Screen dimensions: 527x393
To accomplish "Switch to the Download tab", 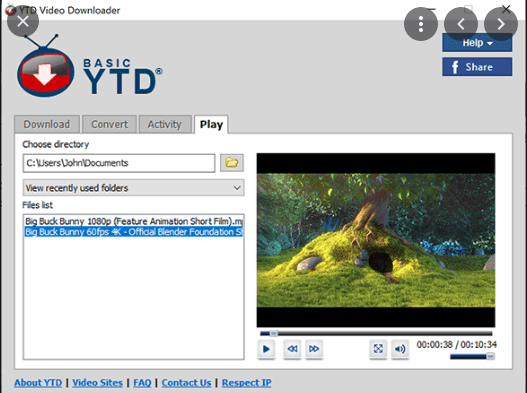I will (47, 124).
